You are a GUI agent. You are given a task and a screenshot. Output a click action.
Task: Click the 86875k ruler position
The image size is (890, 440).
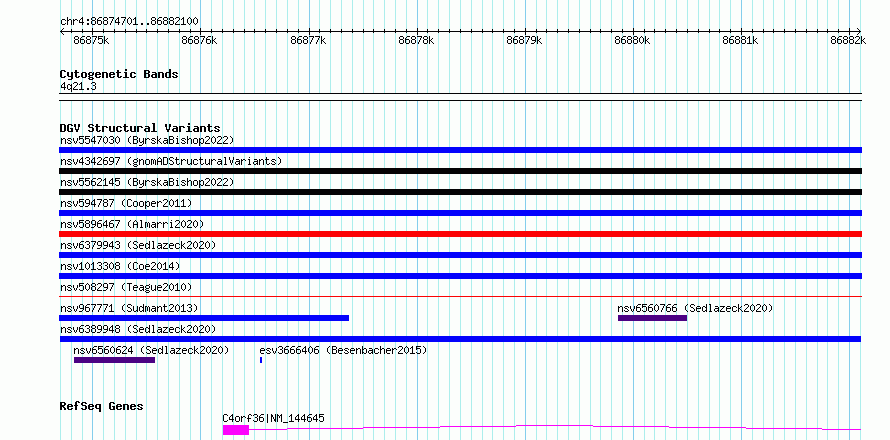click(x=91, y=40)
